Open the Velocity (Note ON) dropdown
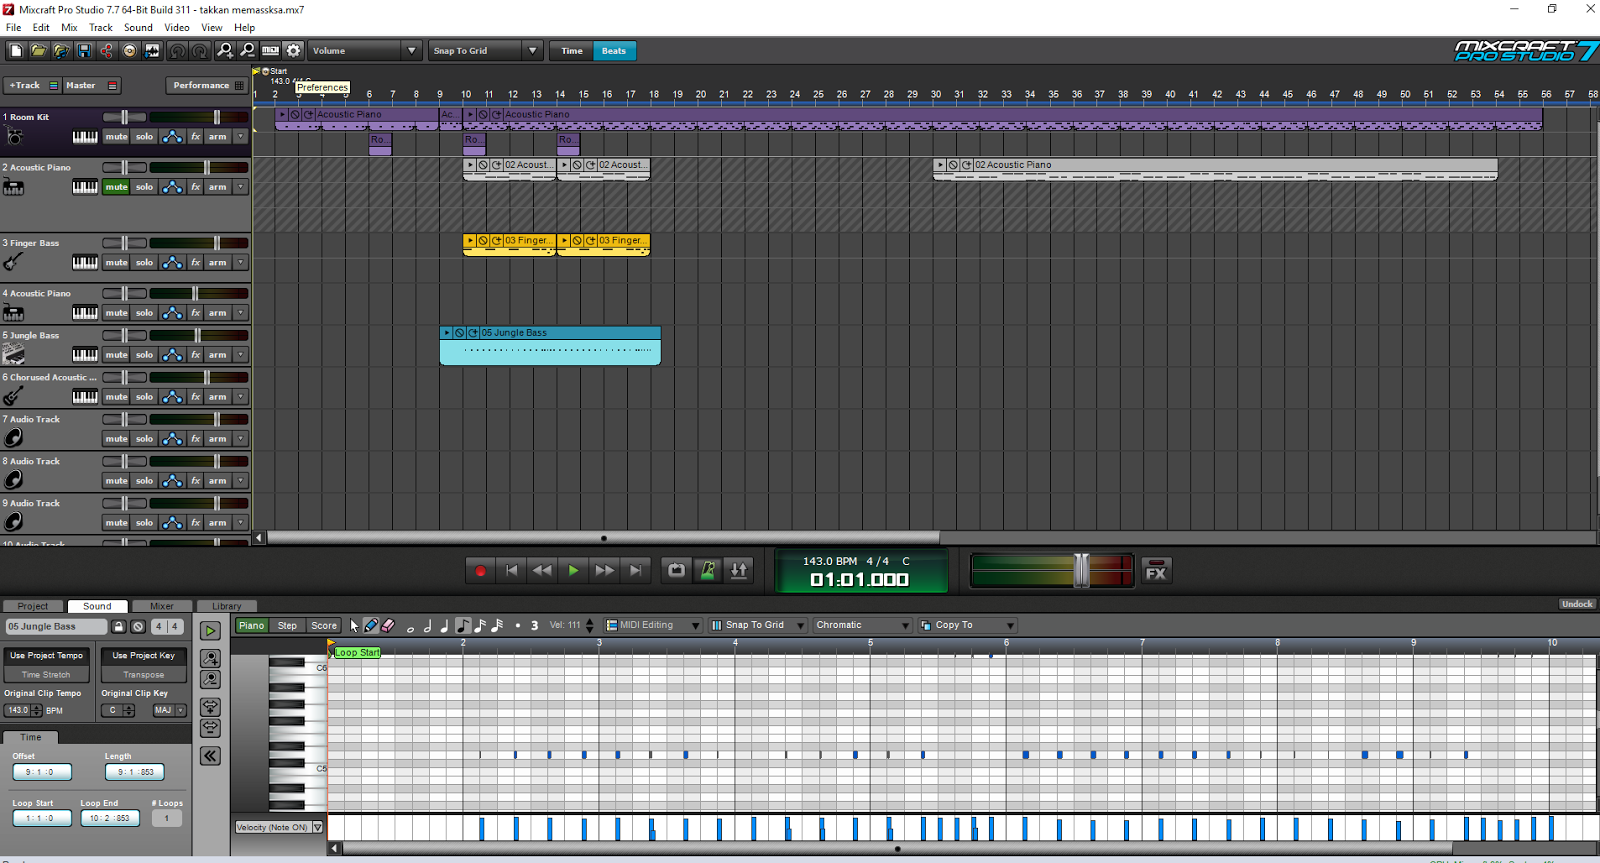 (x=279, y=828)
